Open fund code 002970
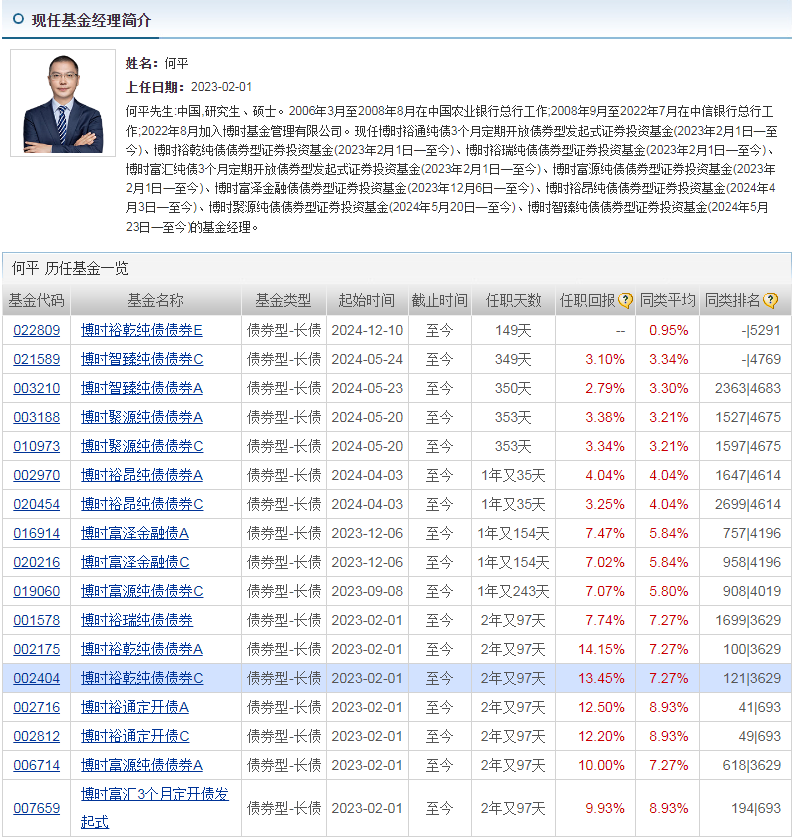The height and width of the screenshot is (839, 793). (36, 475)
